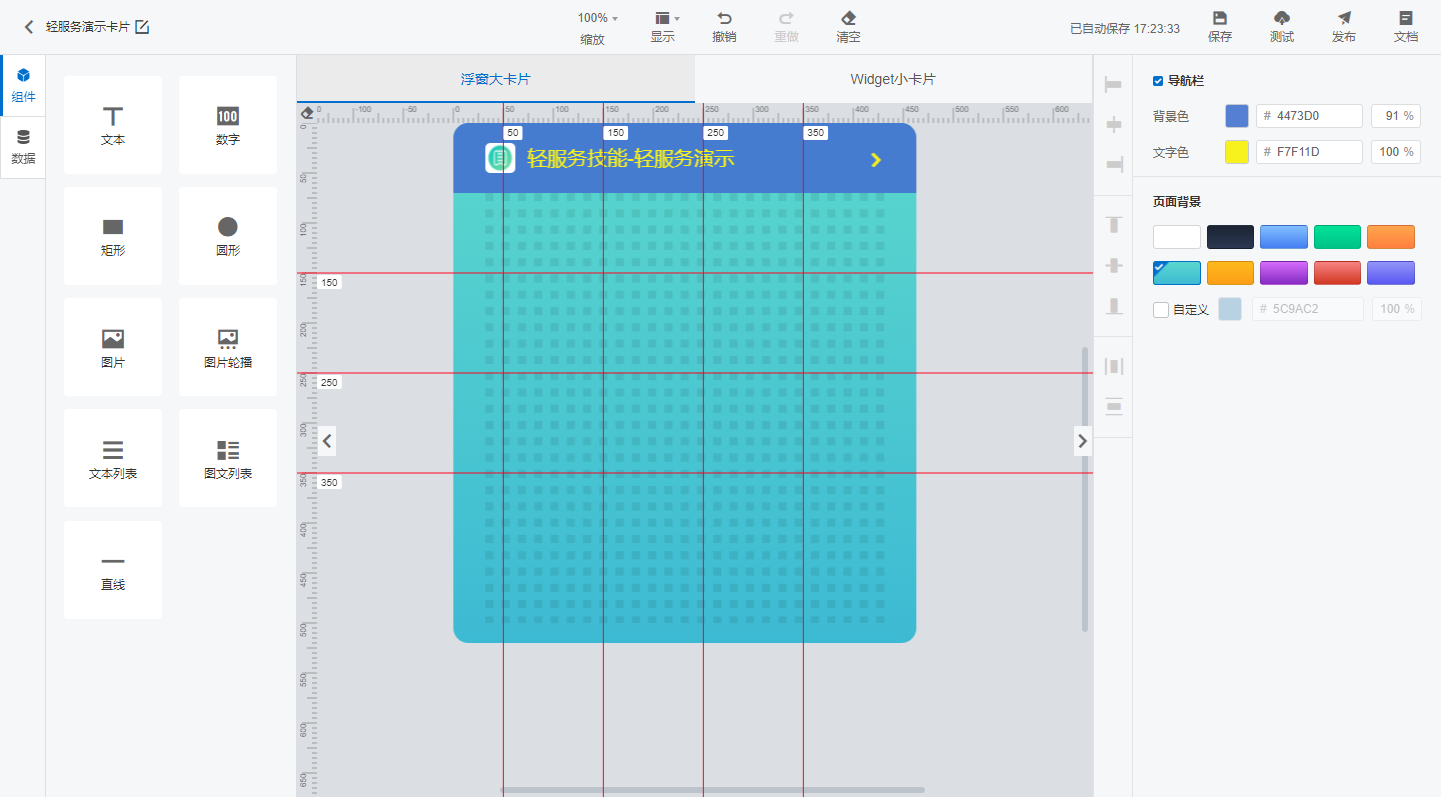
Task: Open the 浮窗大卡片 tab
Action: [x=496, y=79]
